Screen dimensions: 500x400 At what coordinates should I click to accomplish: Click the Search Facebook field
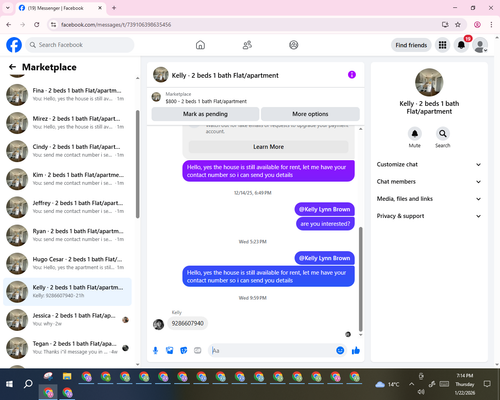[80, 45]
